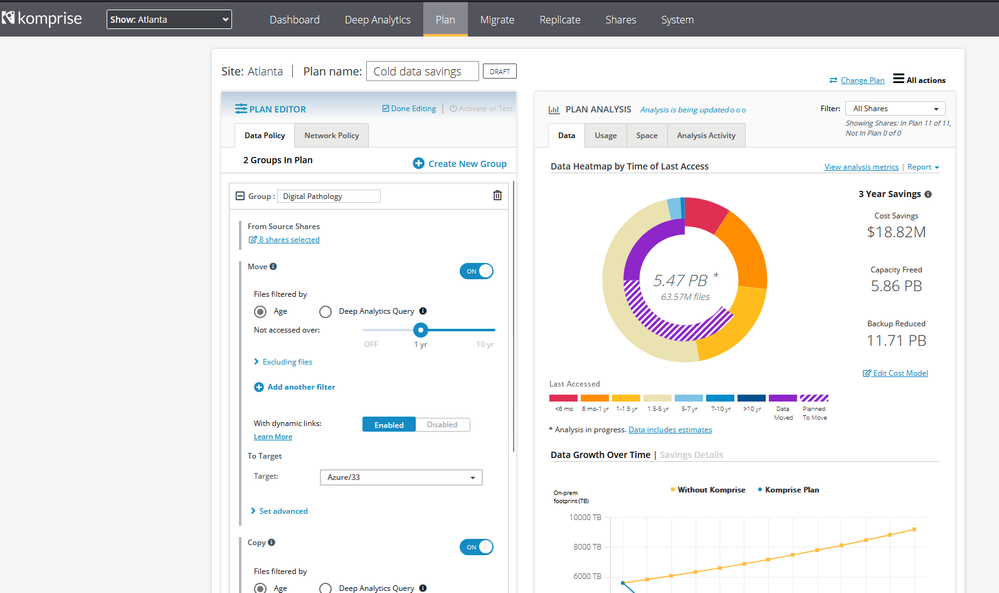Click Activate or Test button

coord(481,109)
